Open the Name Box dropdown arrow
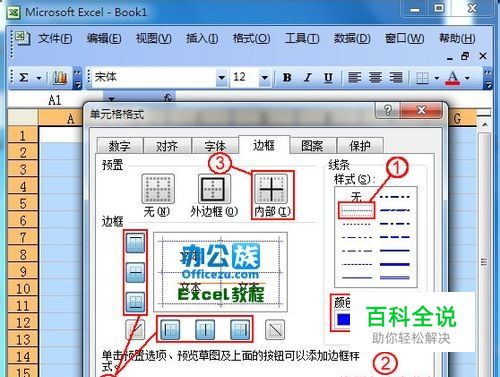 pos(111,98)
